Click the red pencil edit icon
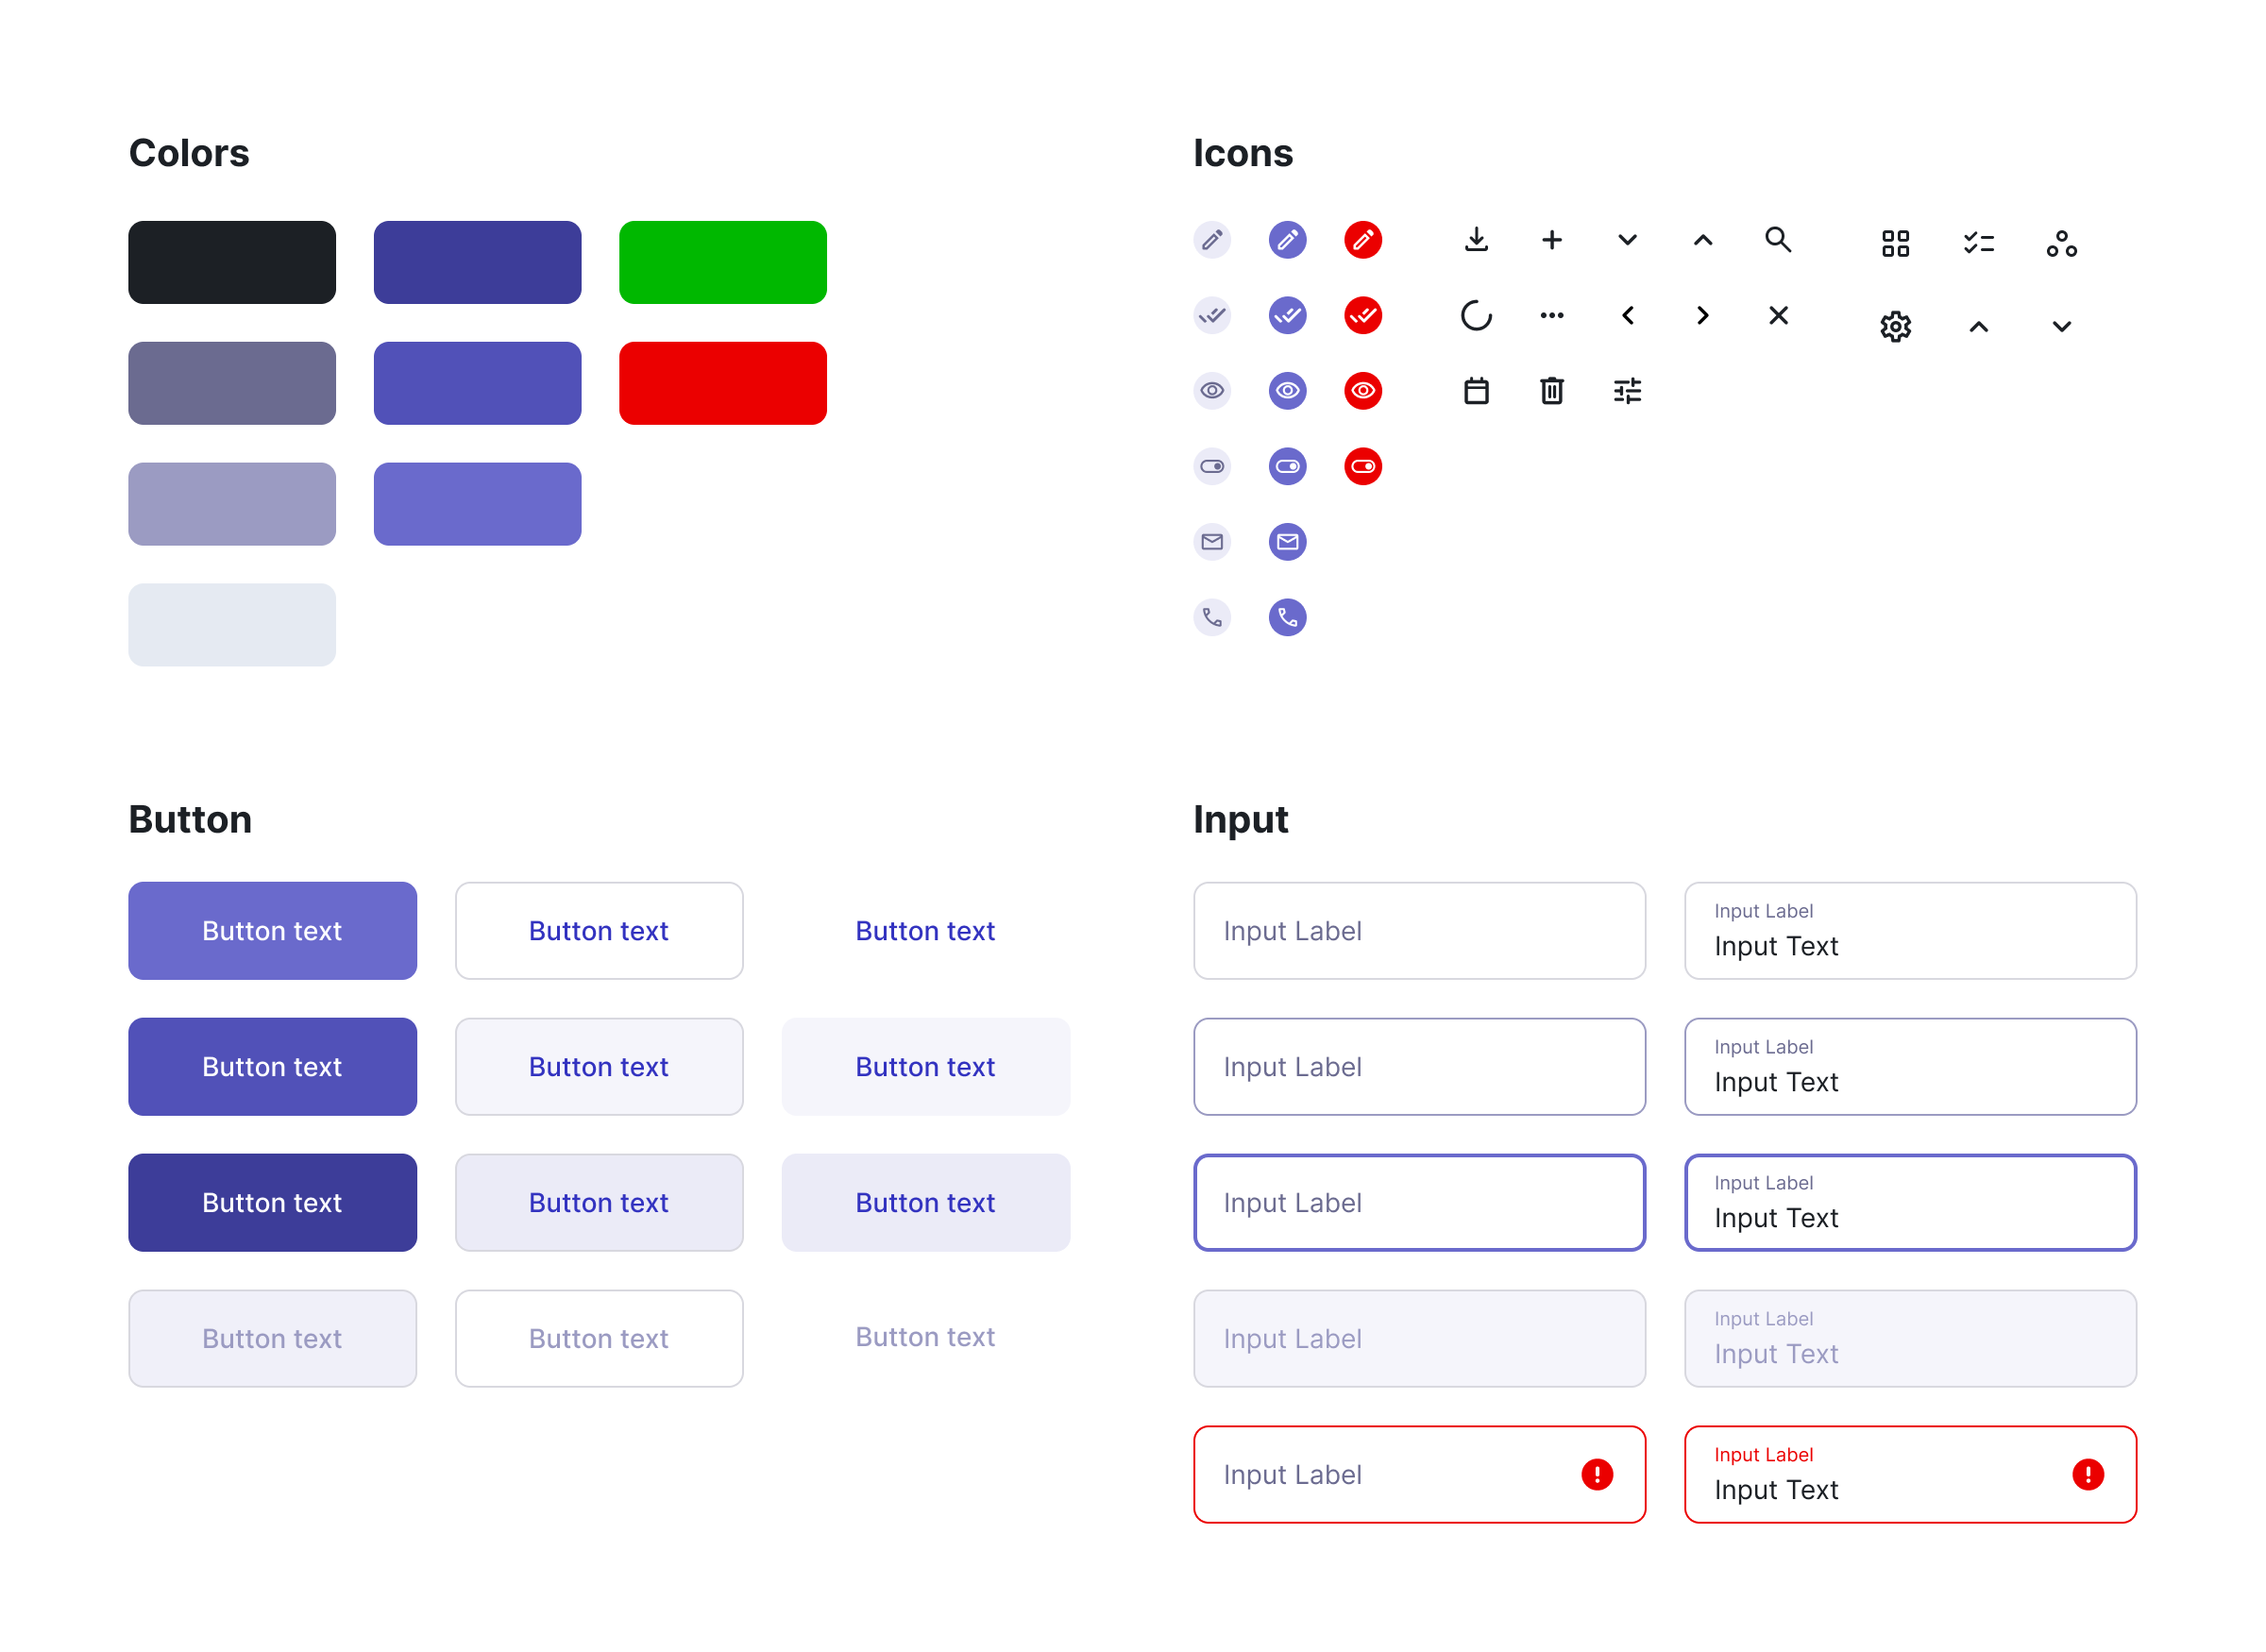2266x1652 pixels. 1362,240
